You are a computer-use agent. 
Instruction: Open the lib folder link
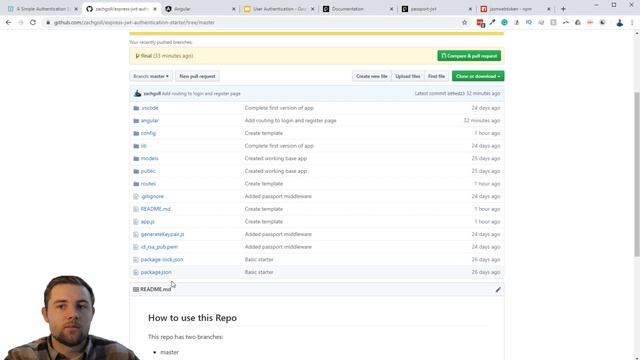[x=144, y=146]
